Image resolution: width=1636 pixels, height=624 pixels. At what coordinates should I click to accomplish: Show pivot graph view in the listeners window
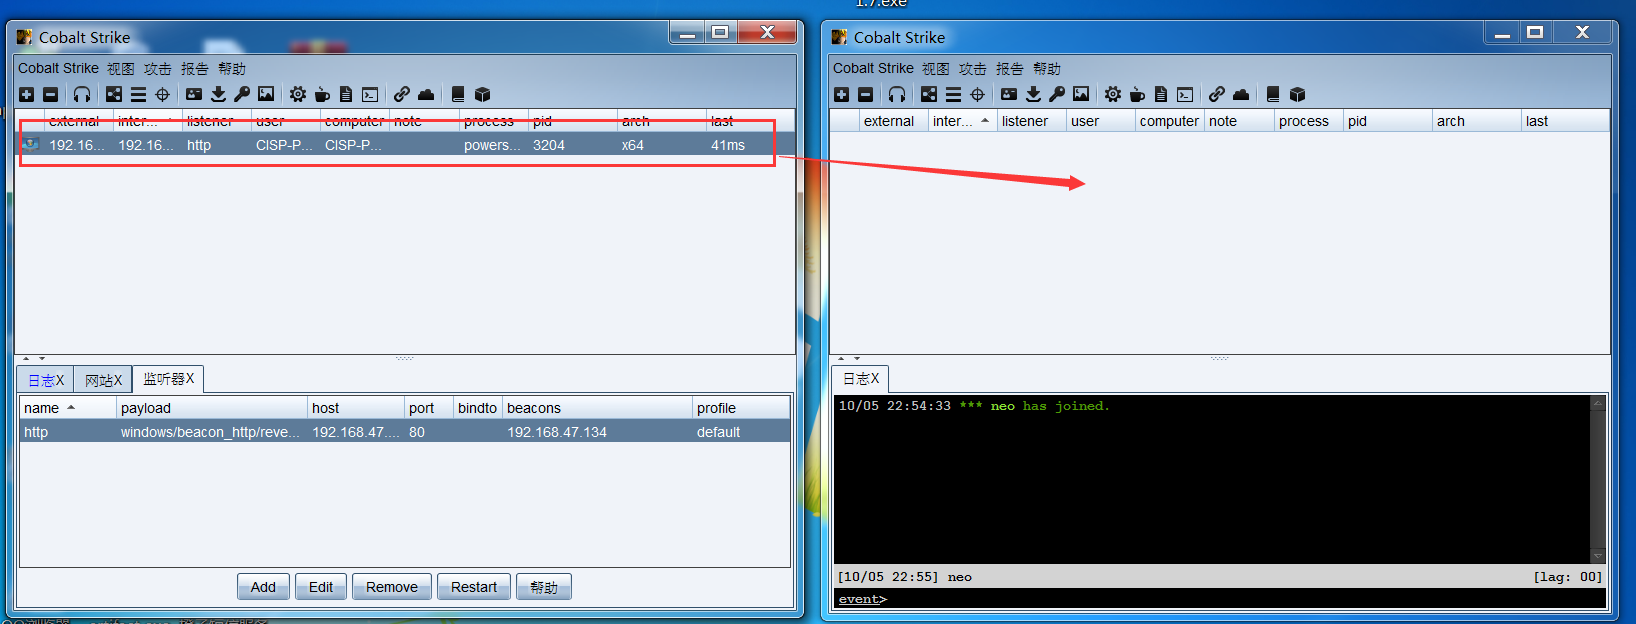[114, 94]
